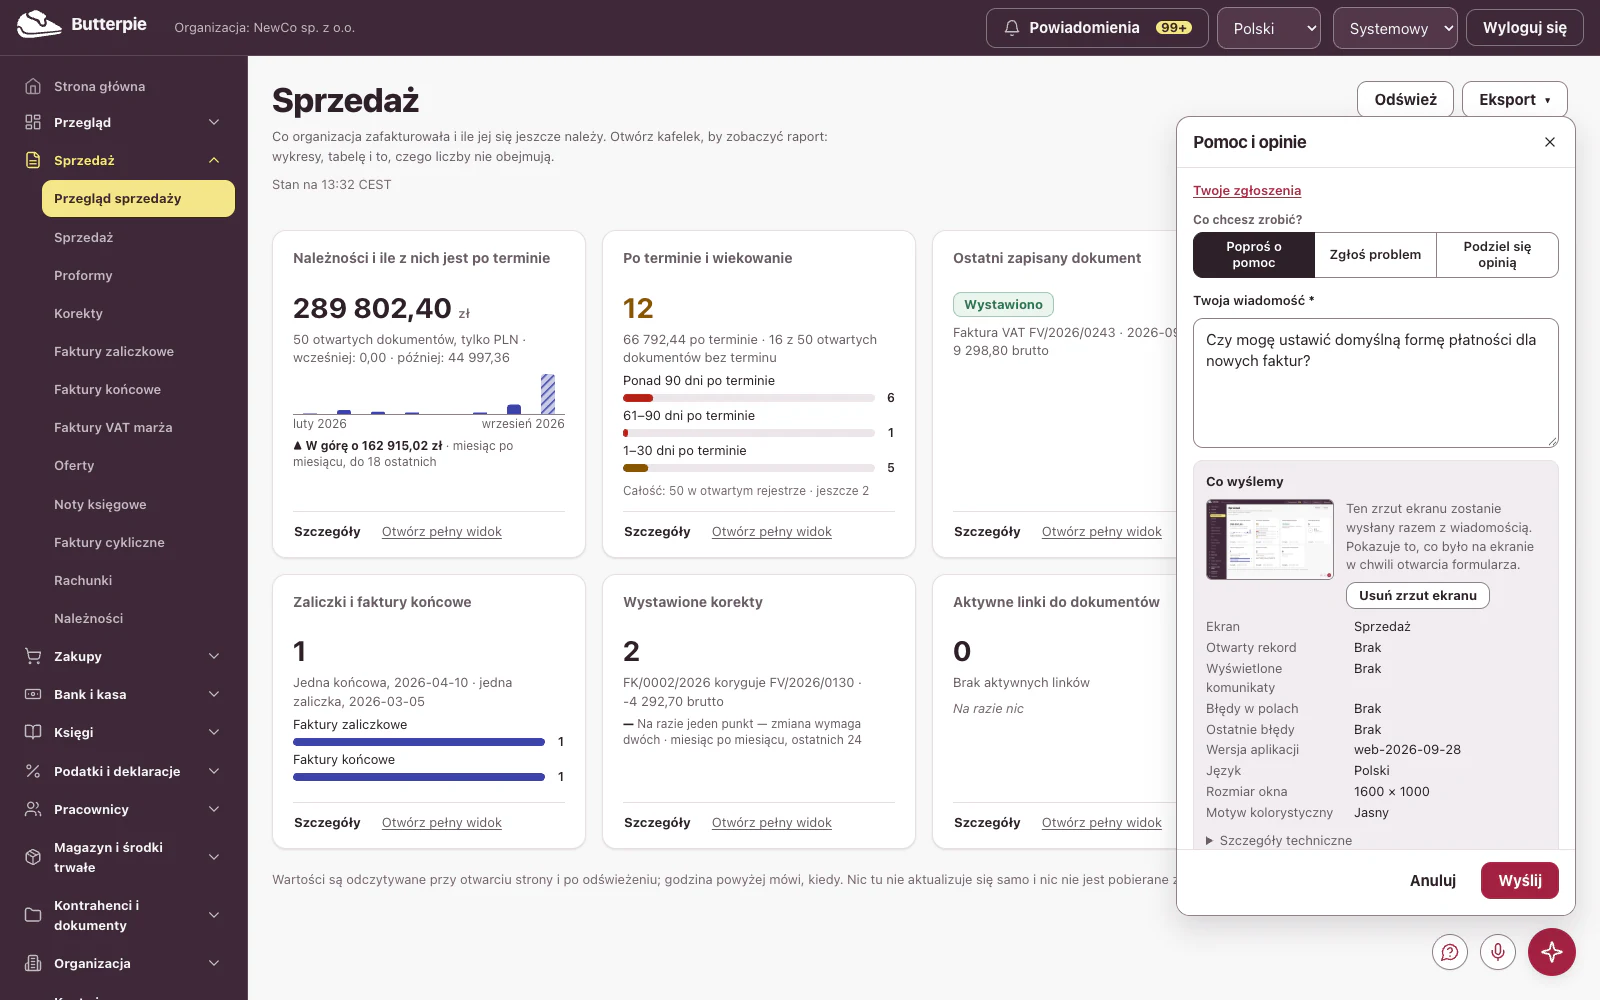Click the Przegląd grid icon
This screenshot has height=1000, width=1600.
pyautogui.click(x=33, y=122)
